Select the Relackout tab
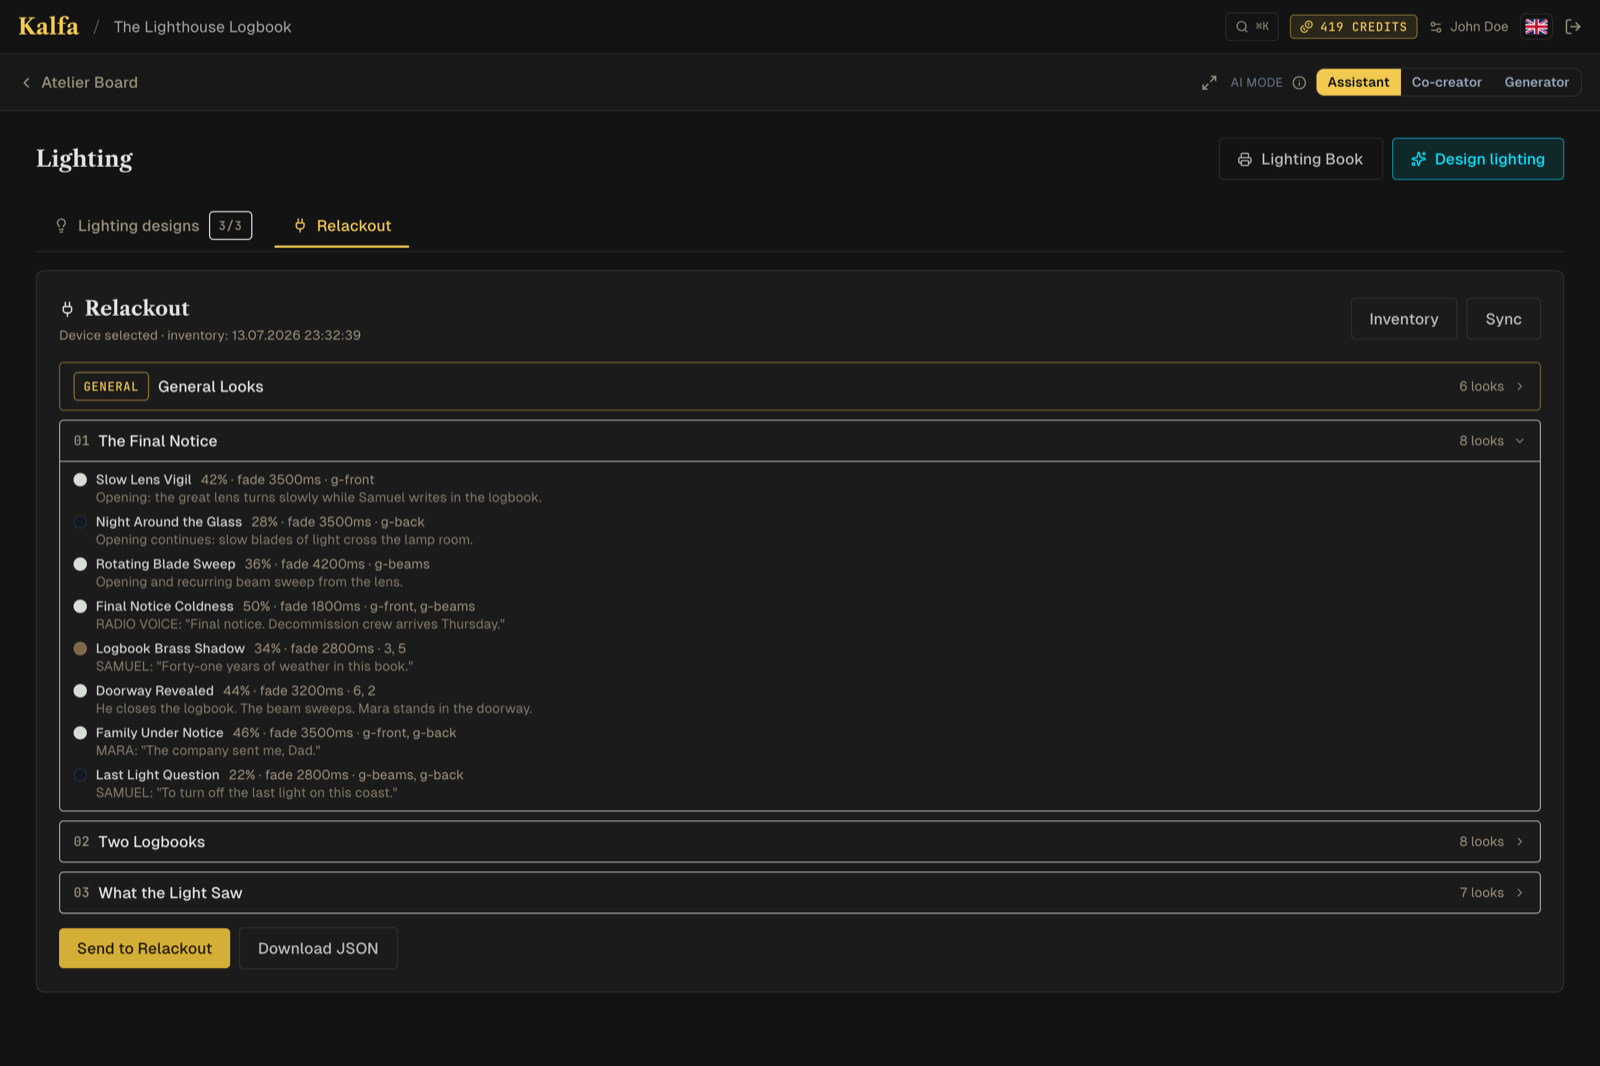 342,226
